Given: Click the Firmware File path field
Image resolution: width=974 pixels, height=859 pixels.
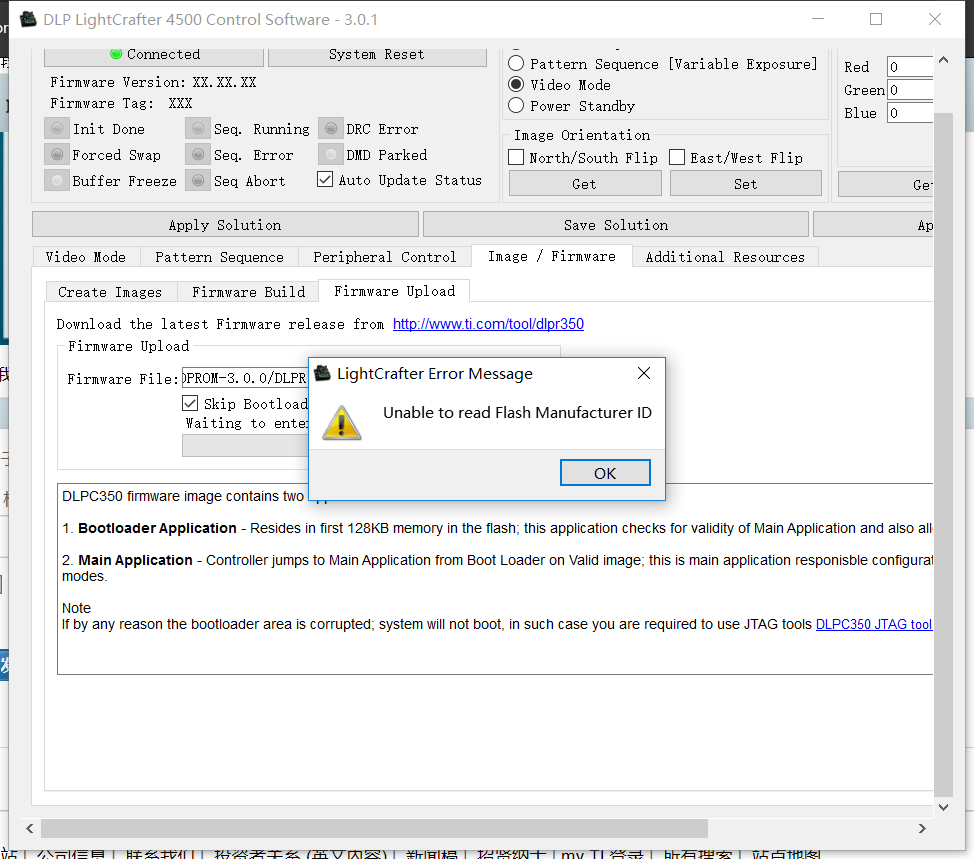Looking at the screenshot, I should [245, 378].
